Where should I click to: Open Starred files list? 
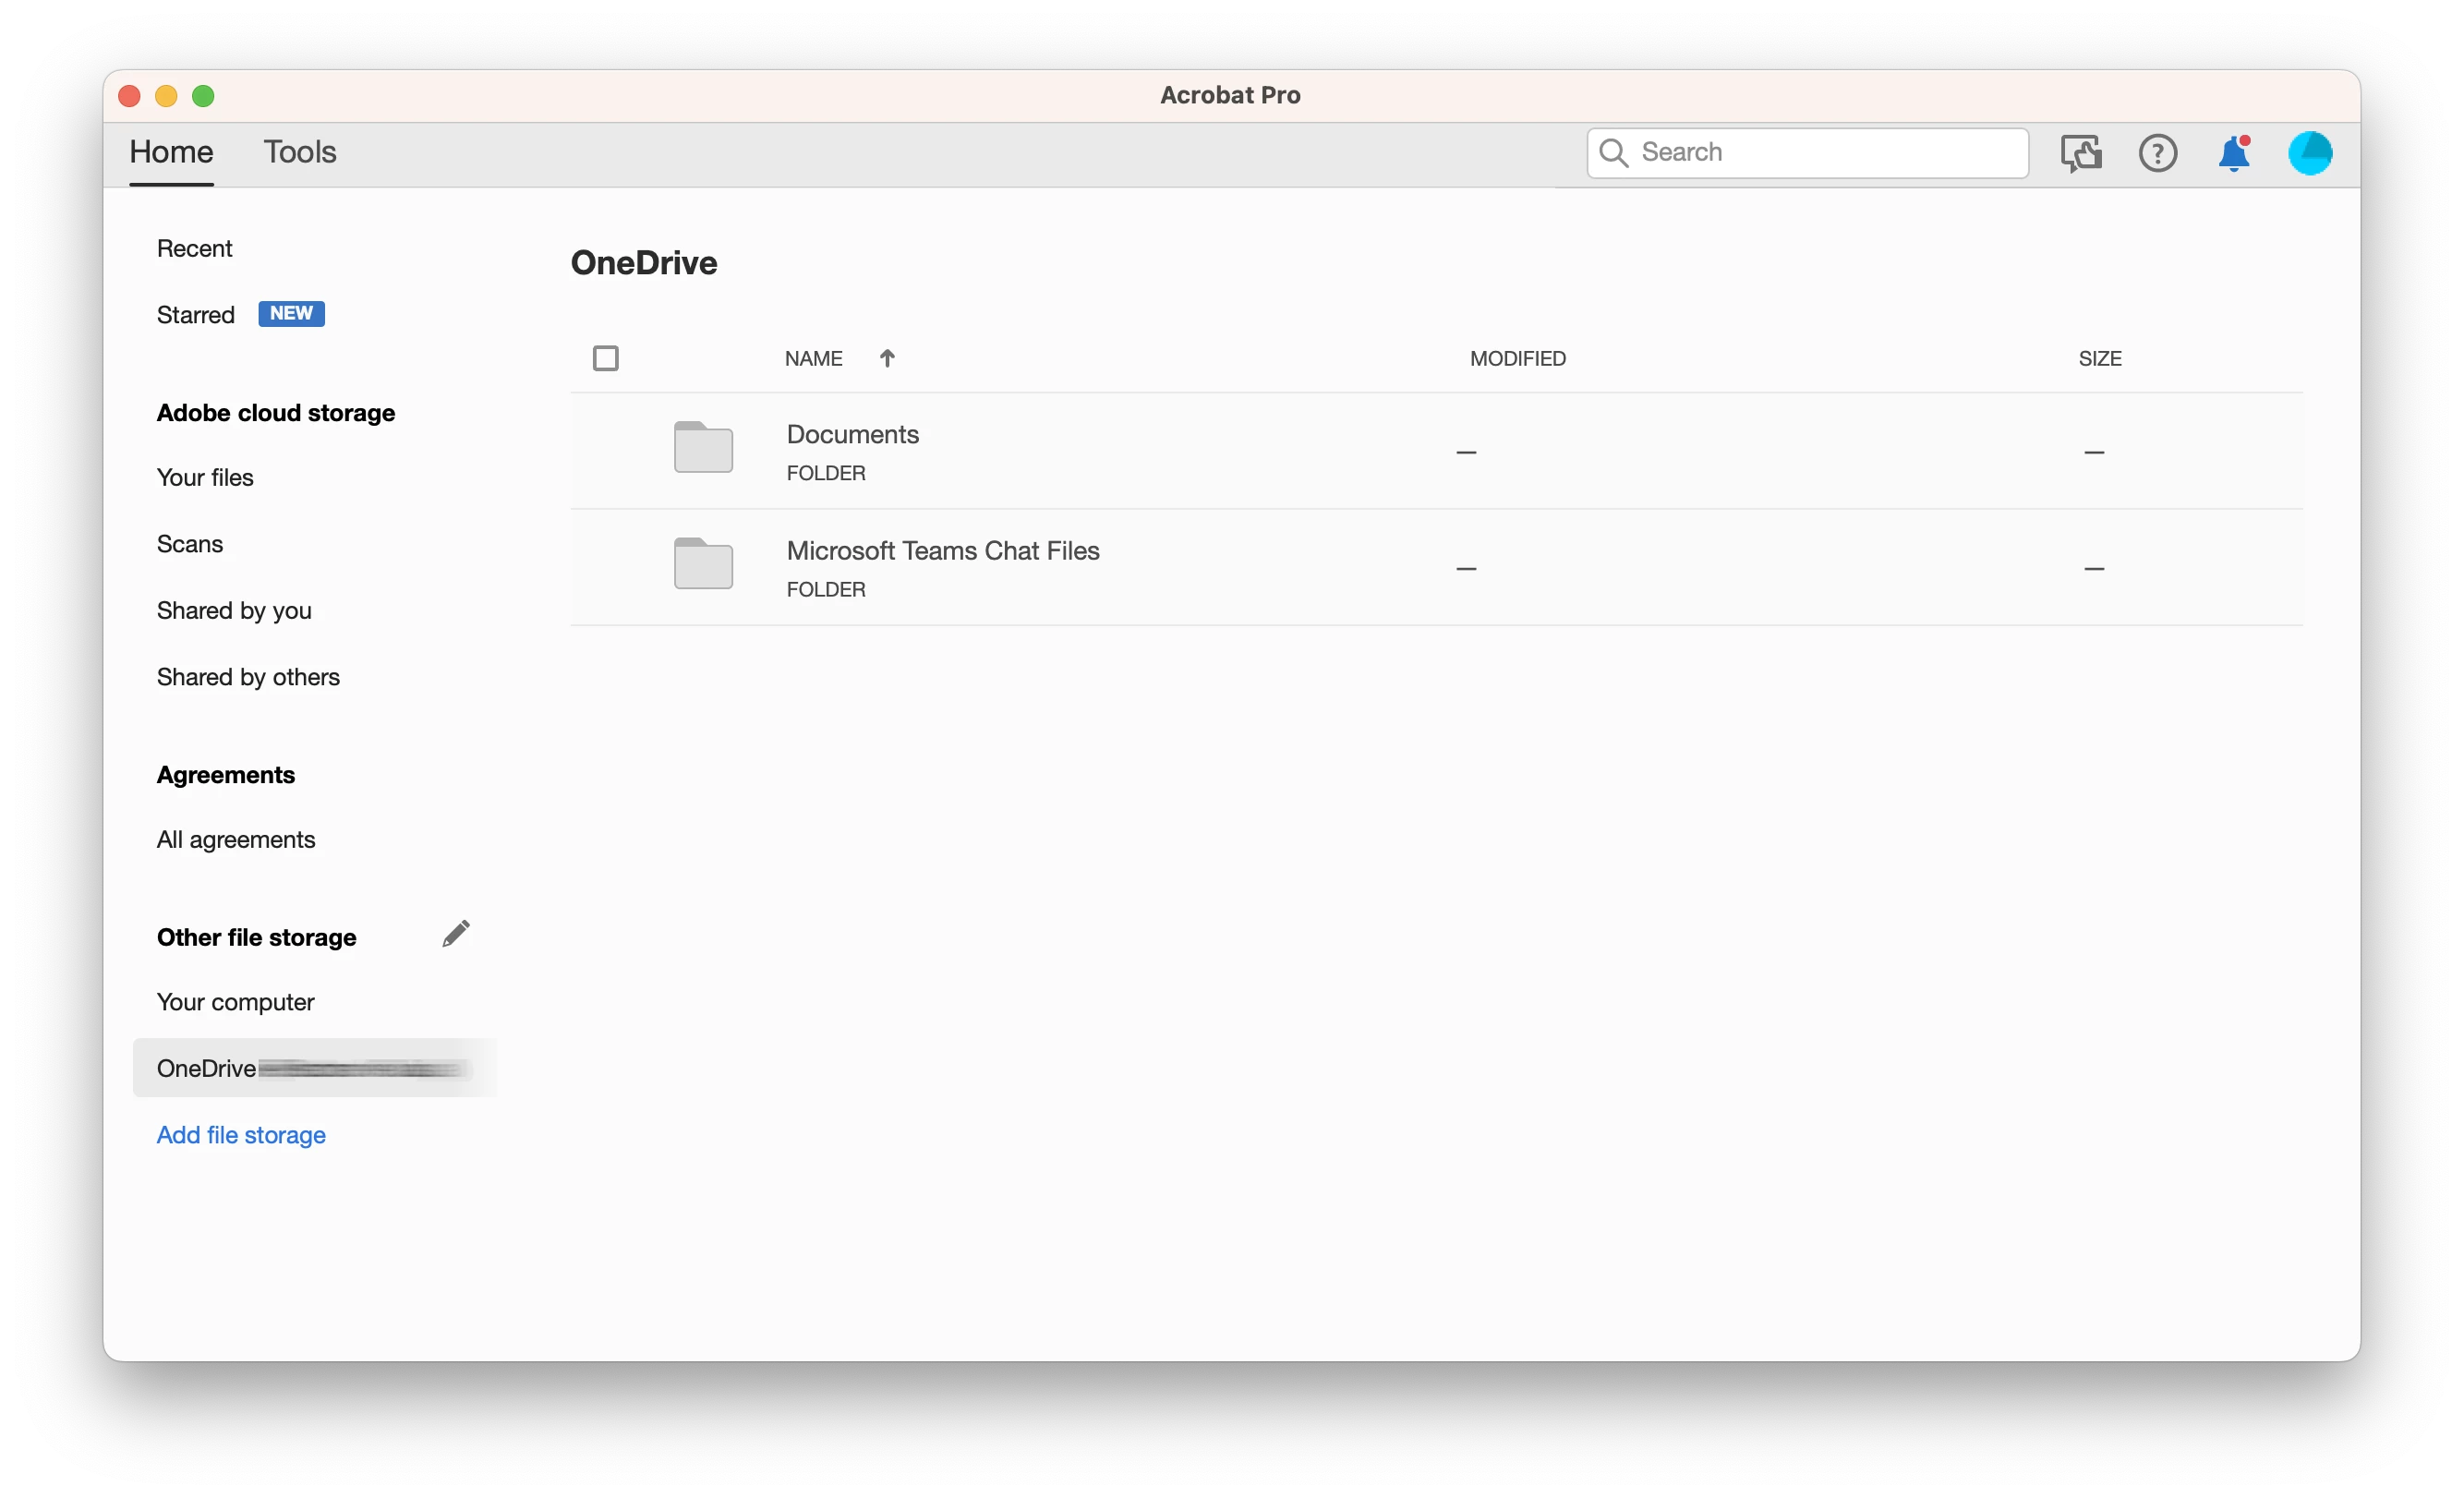pos(196,315)
